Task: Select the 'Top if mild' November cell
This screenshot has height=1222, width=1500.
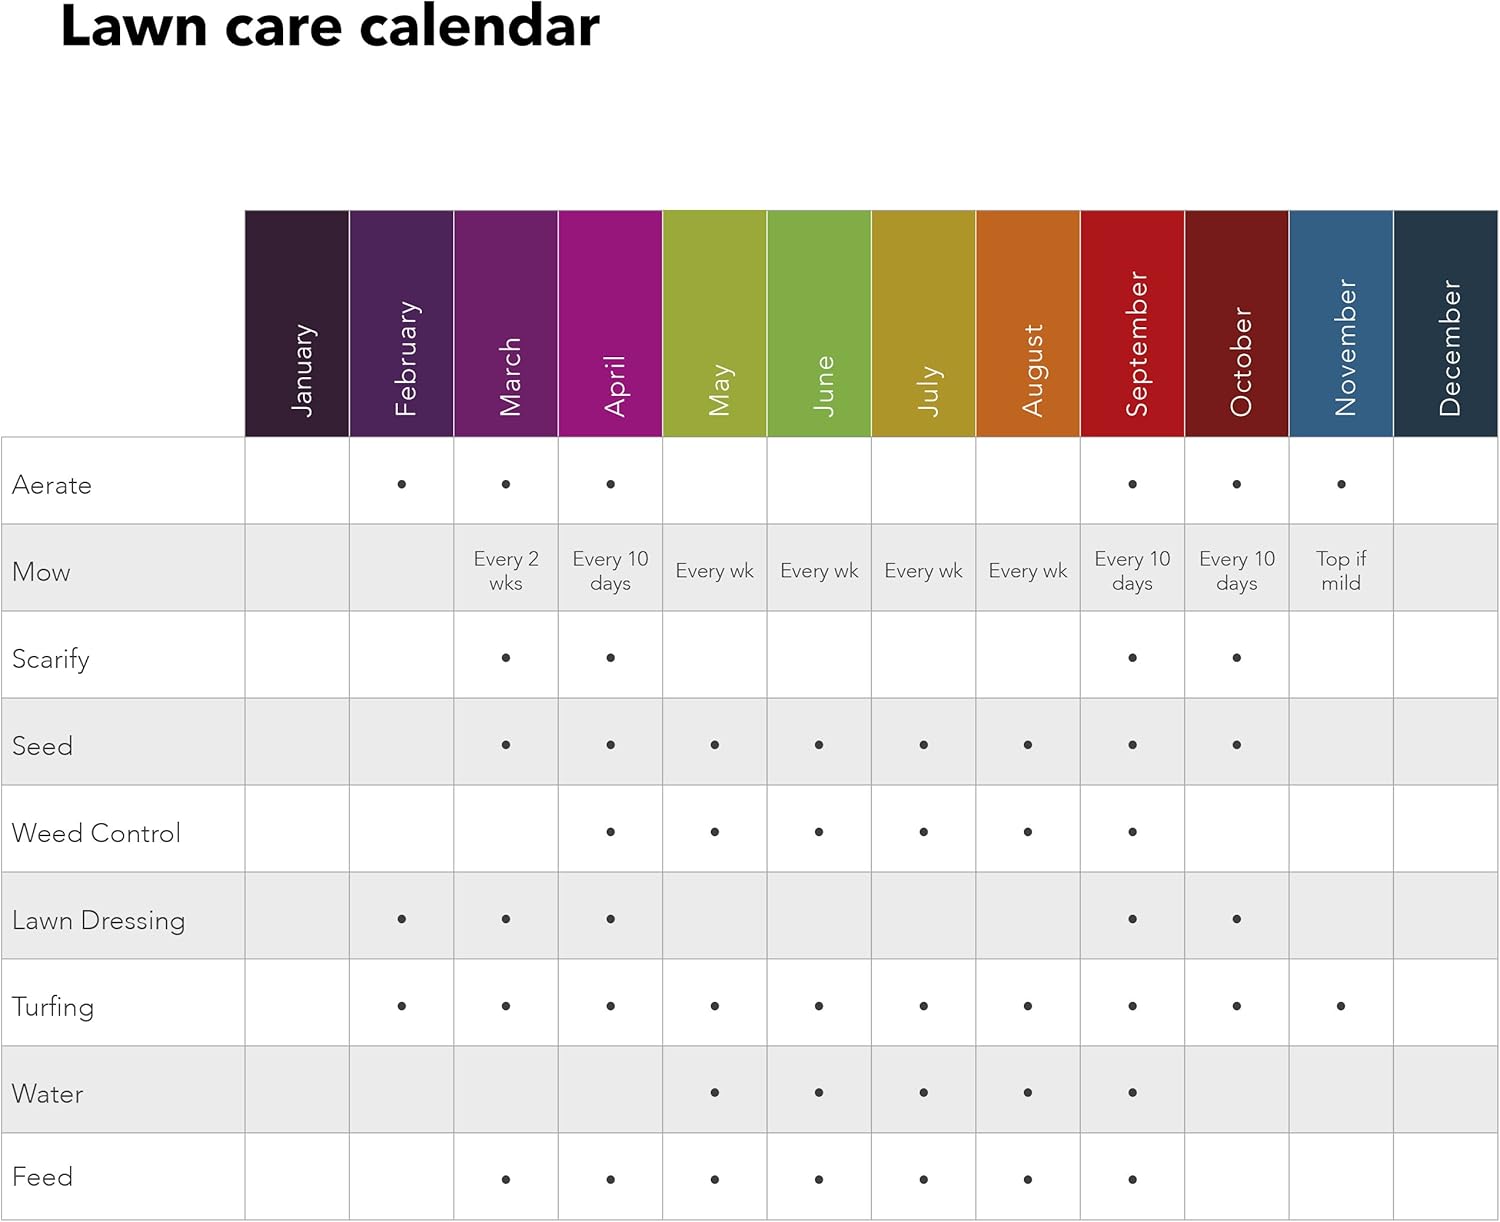Action: click(1341, 571)
